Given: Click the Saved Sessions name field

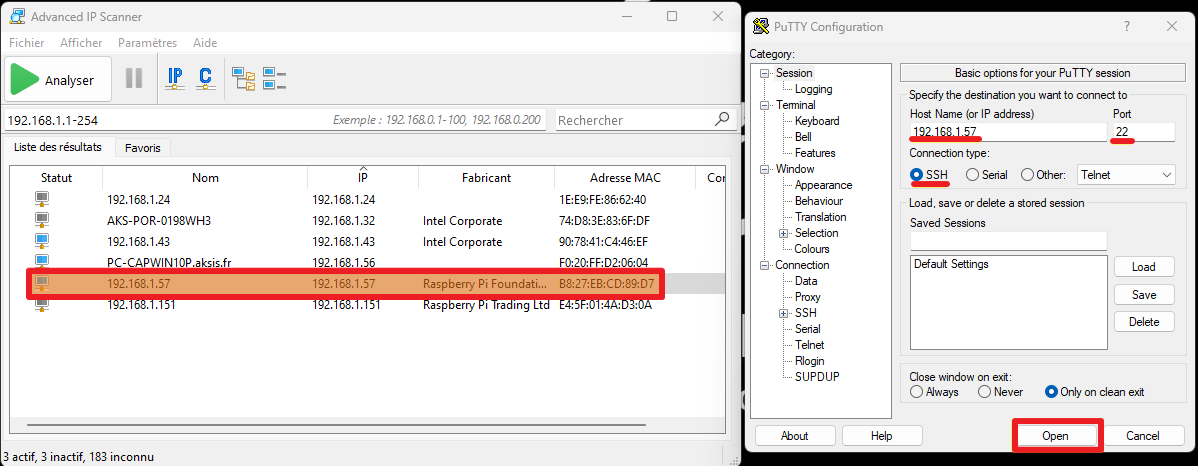Looking at the screenshot, I should point(1008,241).
